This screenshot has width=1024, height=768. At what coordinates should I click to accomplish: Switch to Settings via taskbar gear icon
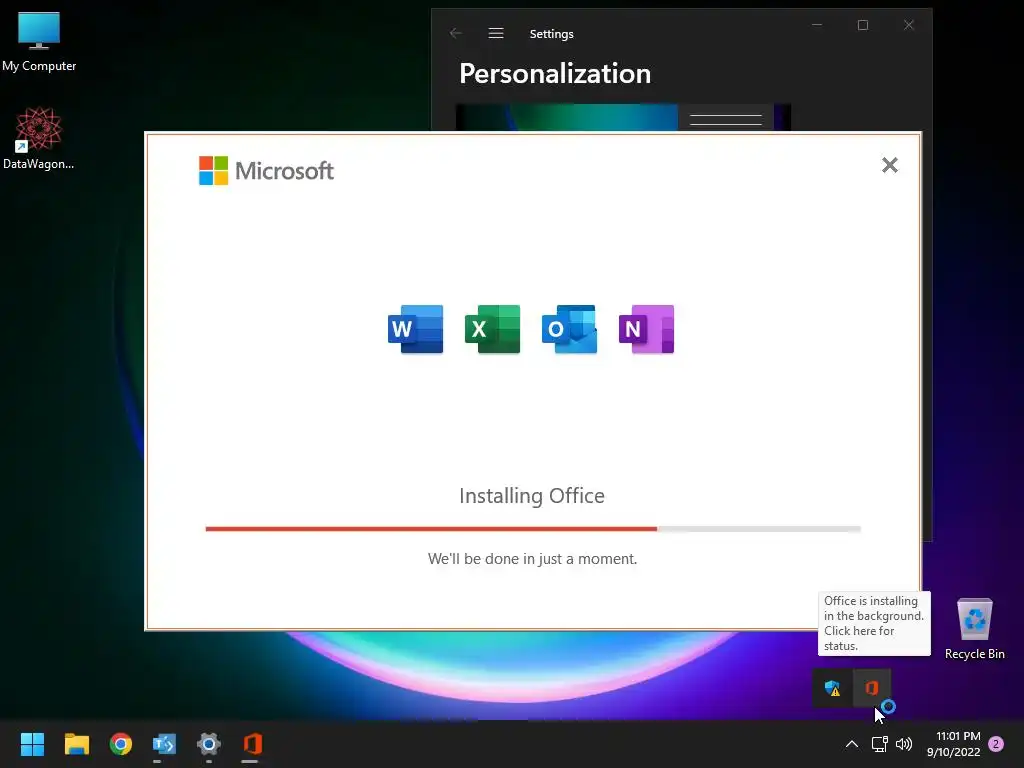(209, 744)
